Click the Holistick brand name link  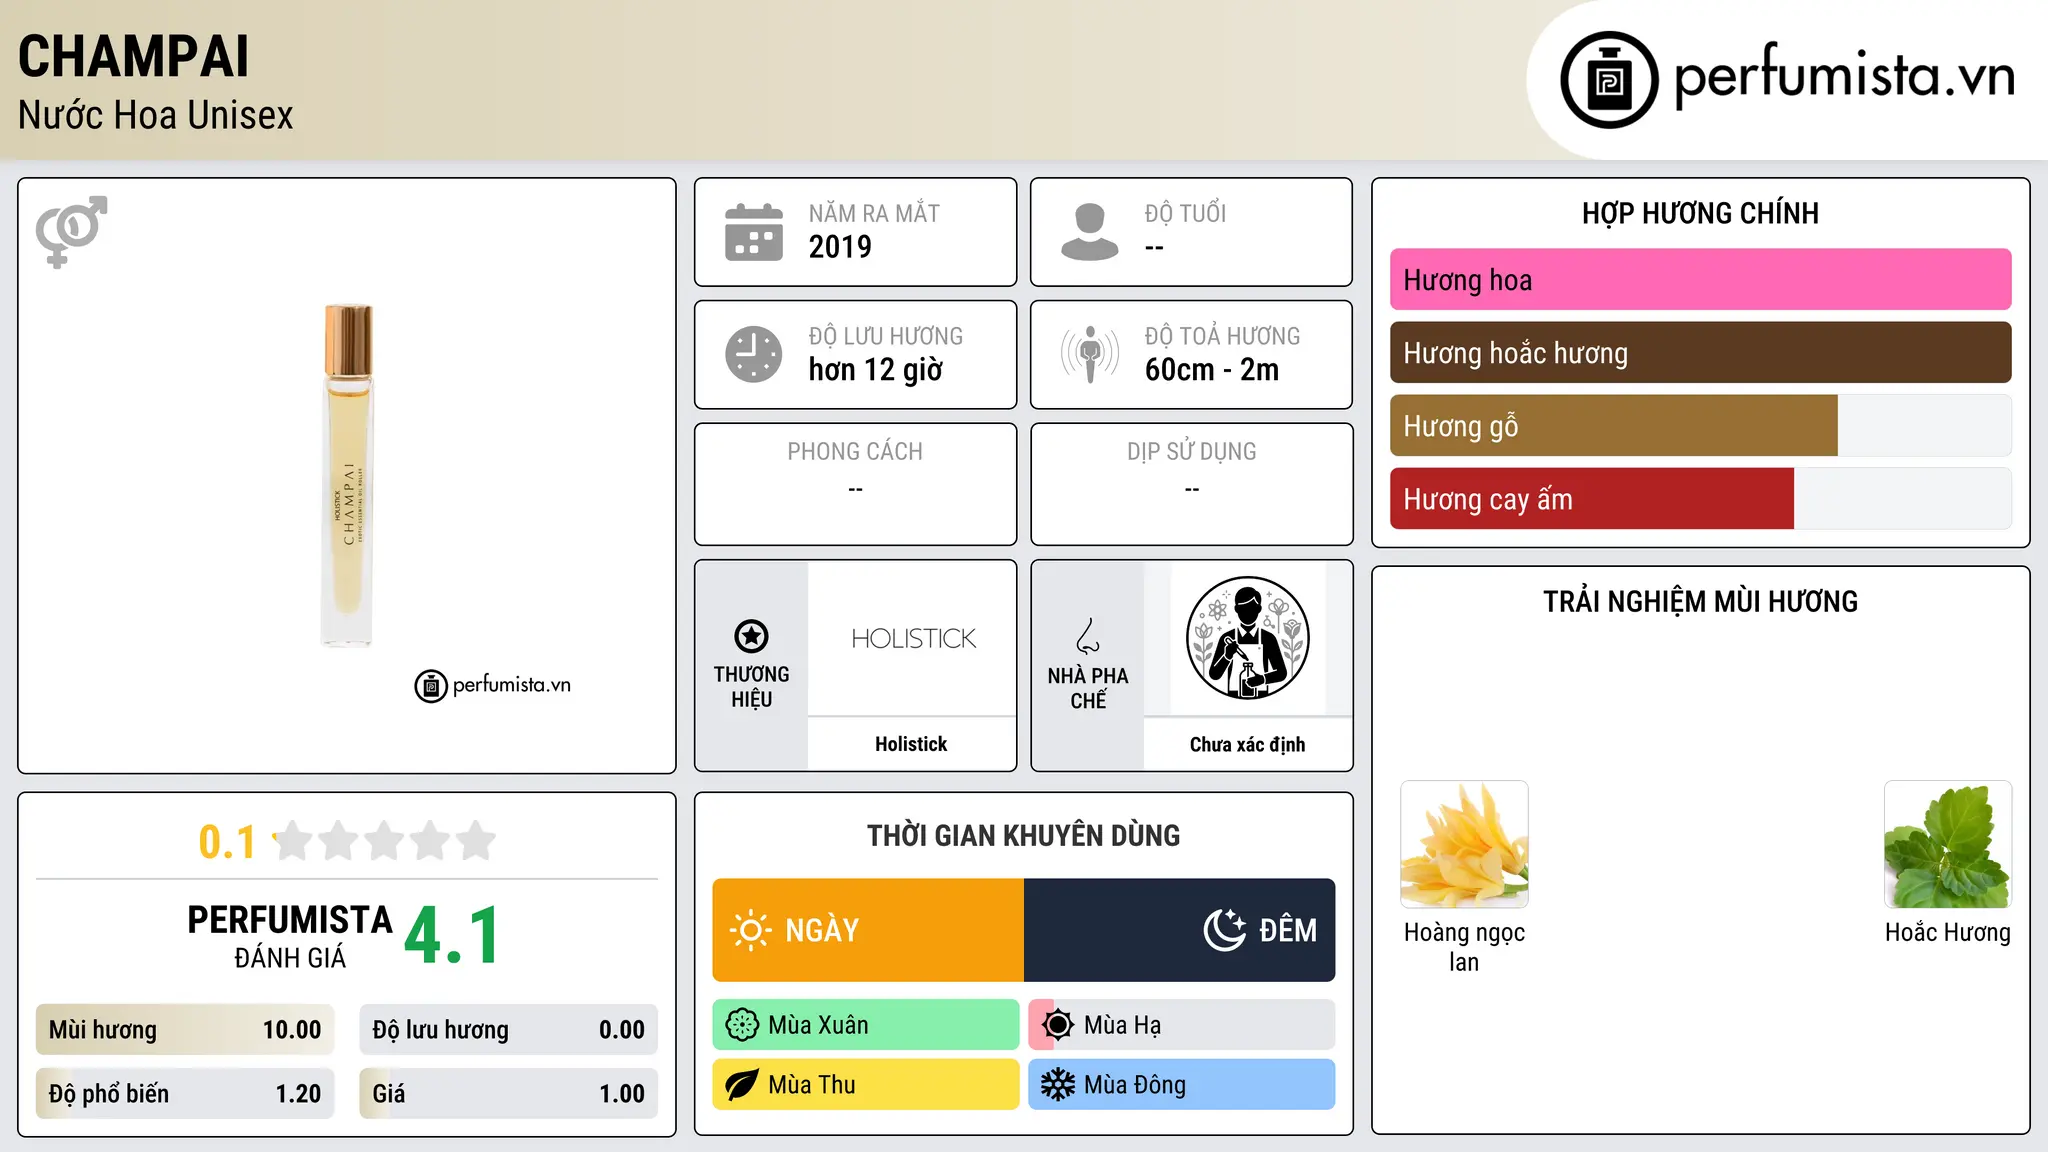(911, 744)
